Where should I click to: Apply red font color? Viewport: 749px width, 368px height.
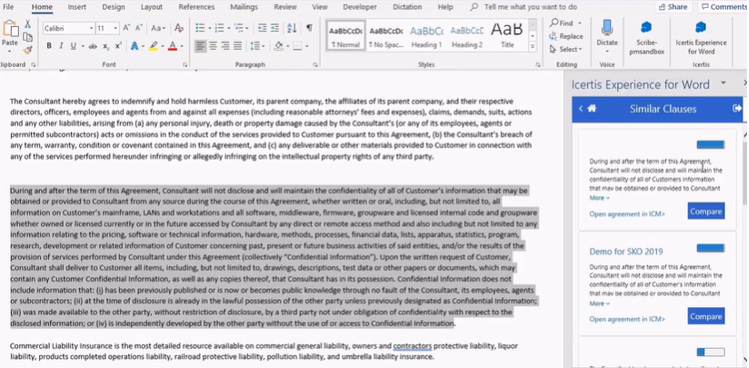(x=172, y=46)
